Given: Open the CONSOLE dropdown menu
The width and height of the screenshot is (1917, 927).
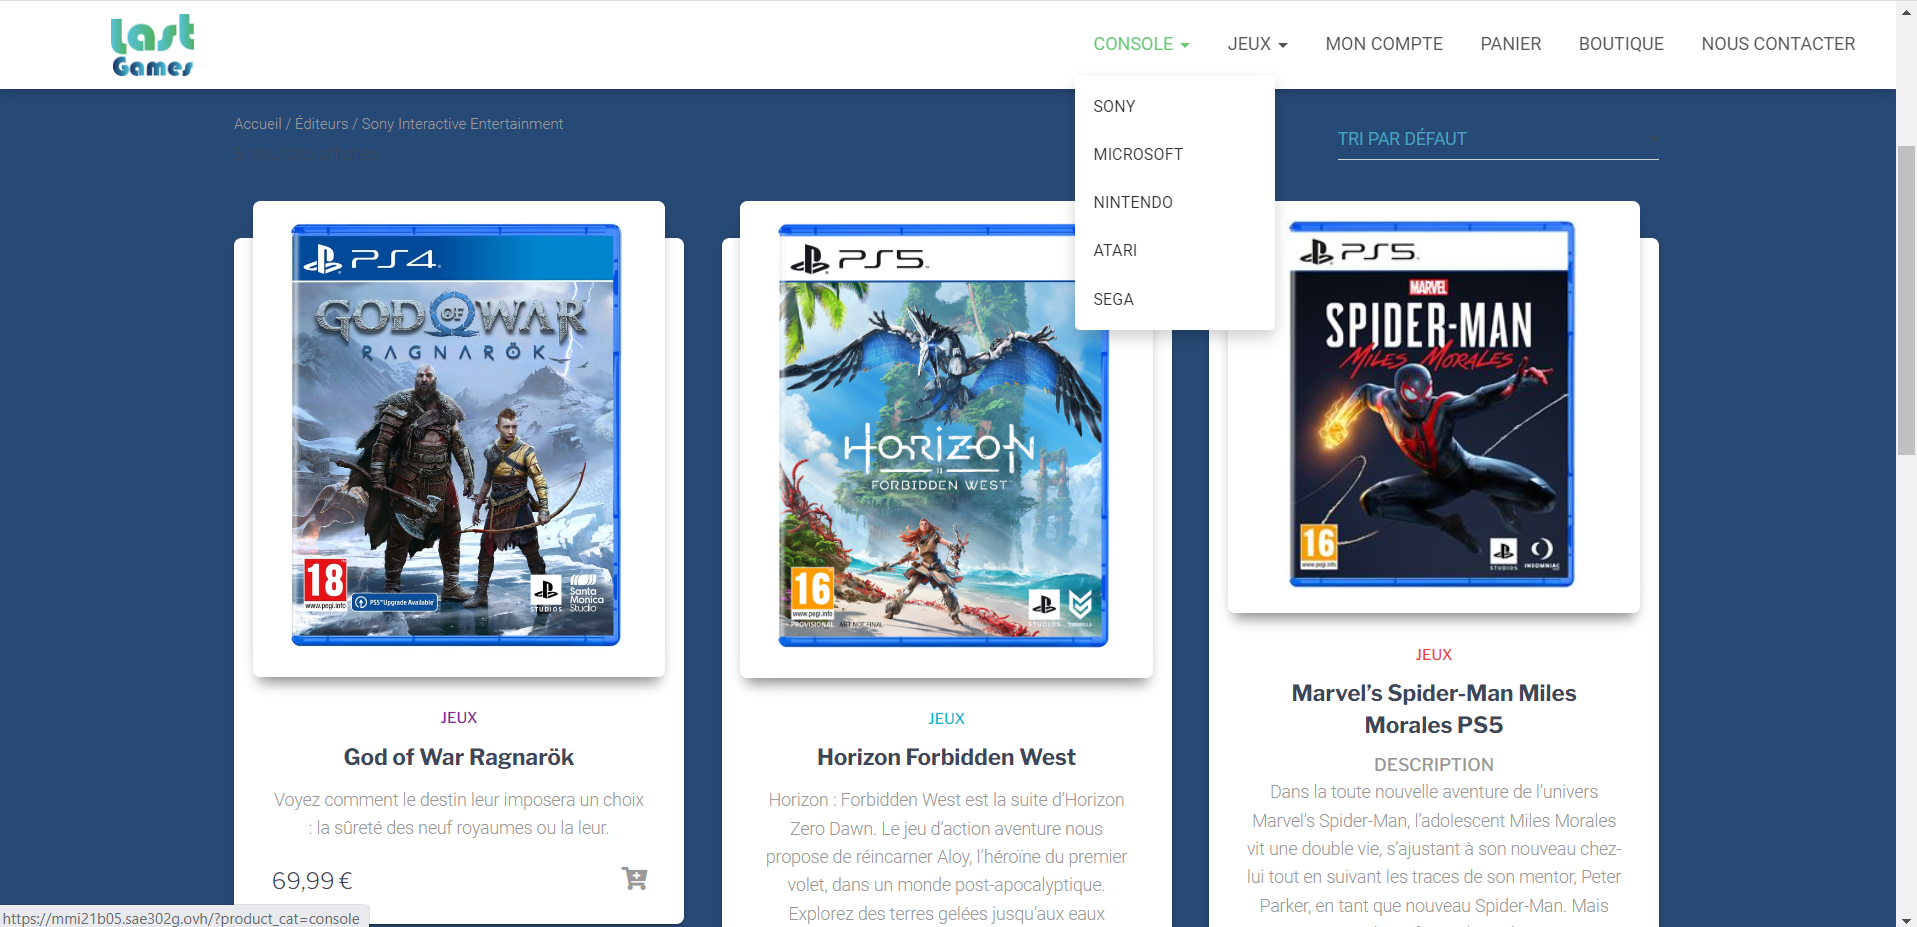Looking at the screenshot, I should tap(1141, 44).
